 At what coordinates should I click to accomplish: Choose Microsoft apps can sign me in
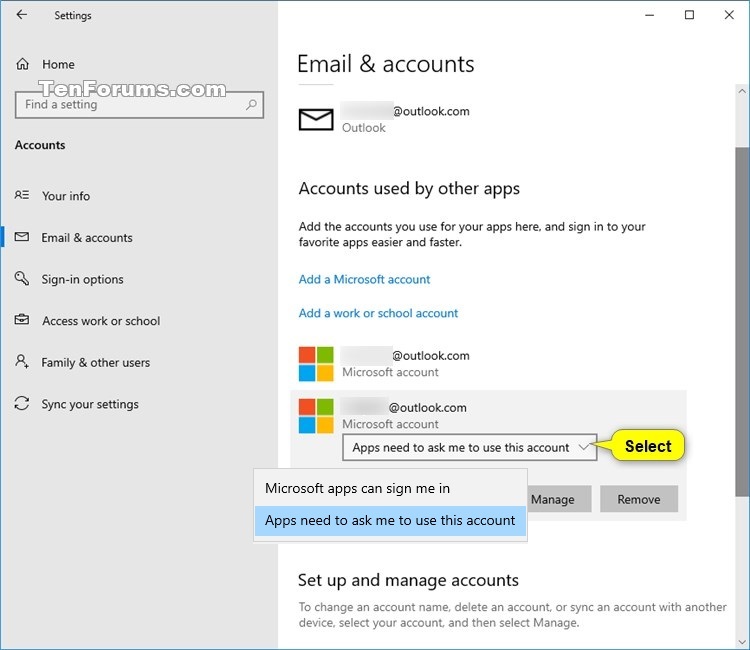[x=390, y=488]
